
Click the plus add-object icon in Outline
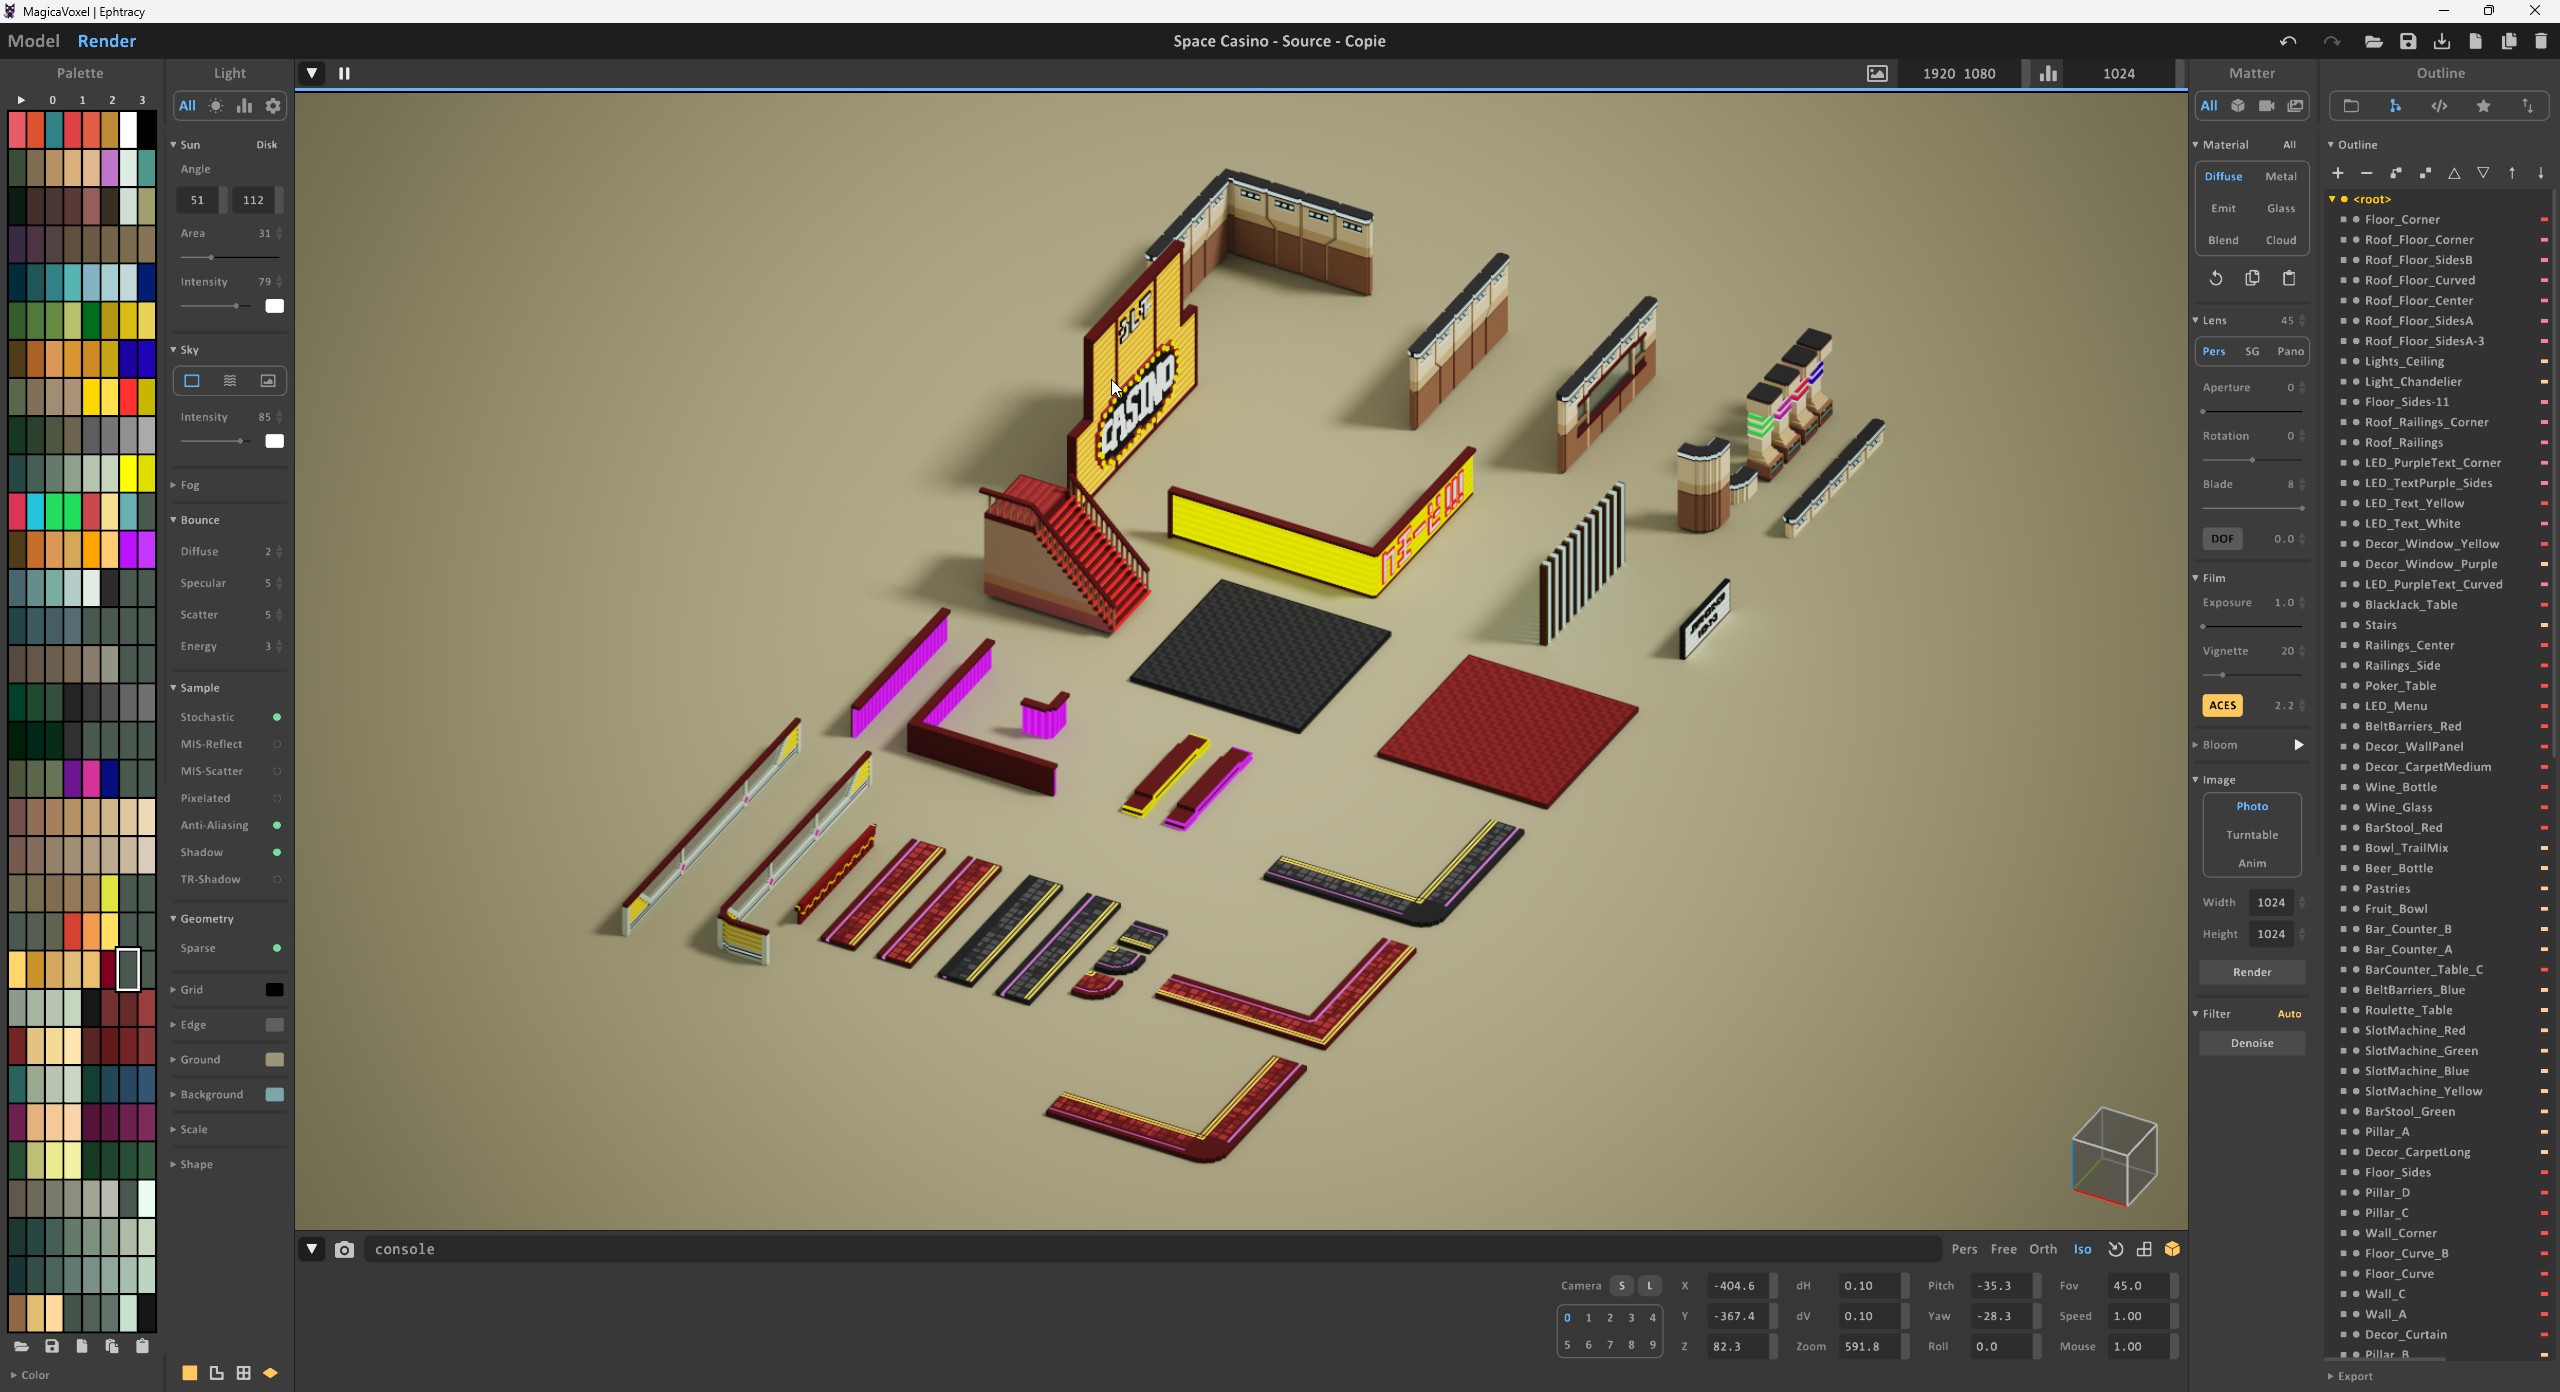(2337, 173)
